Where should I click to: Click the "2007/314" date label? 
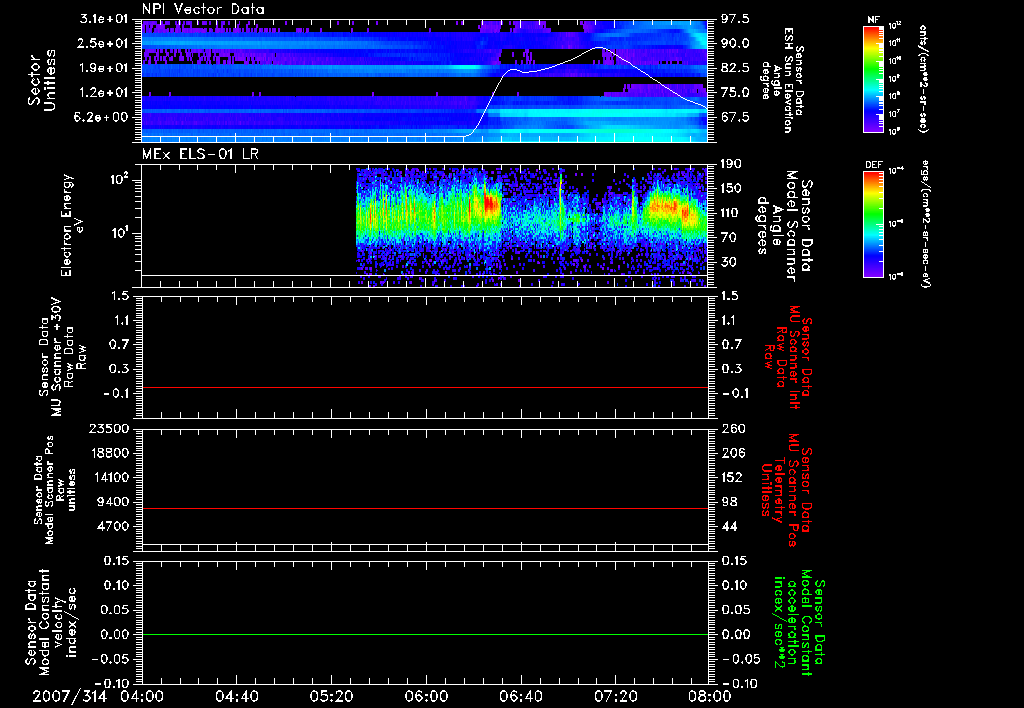(69, 696)
